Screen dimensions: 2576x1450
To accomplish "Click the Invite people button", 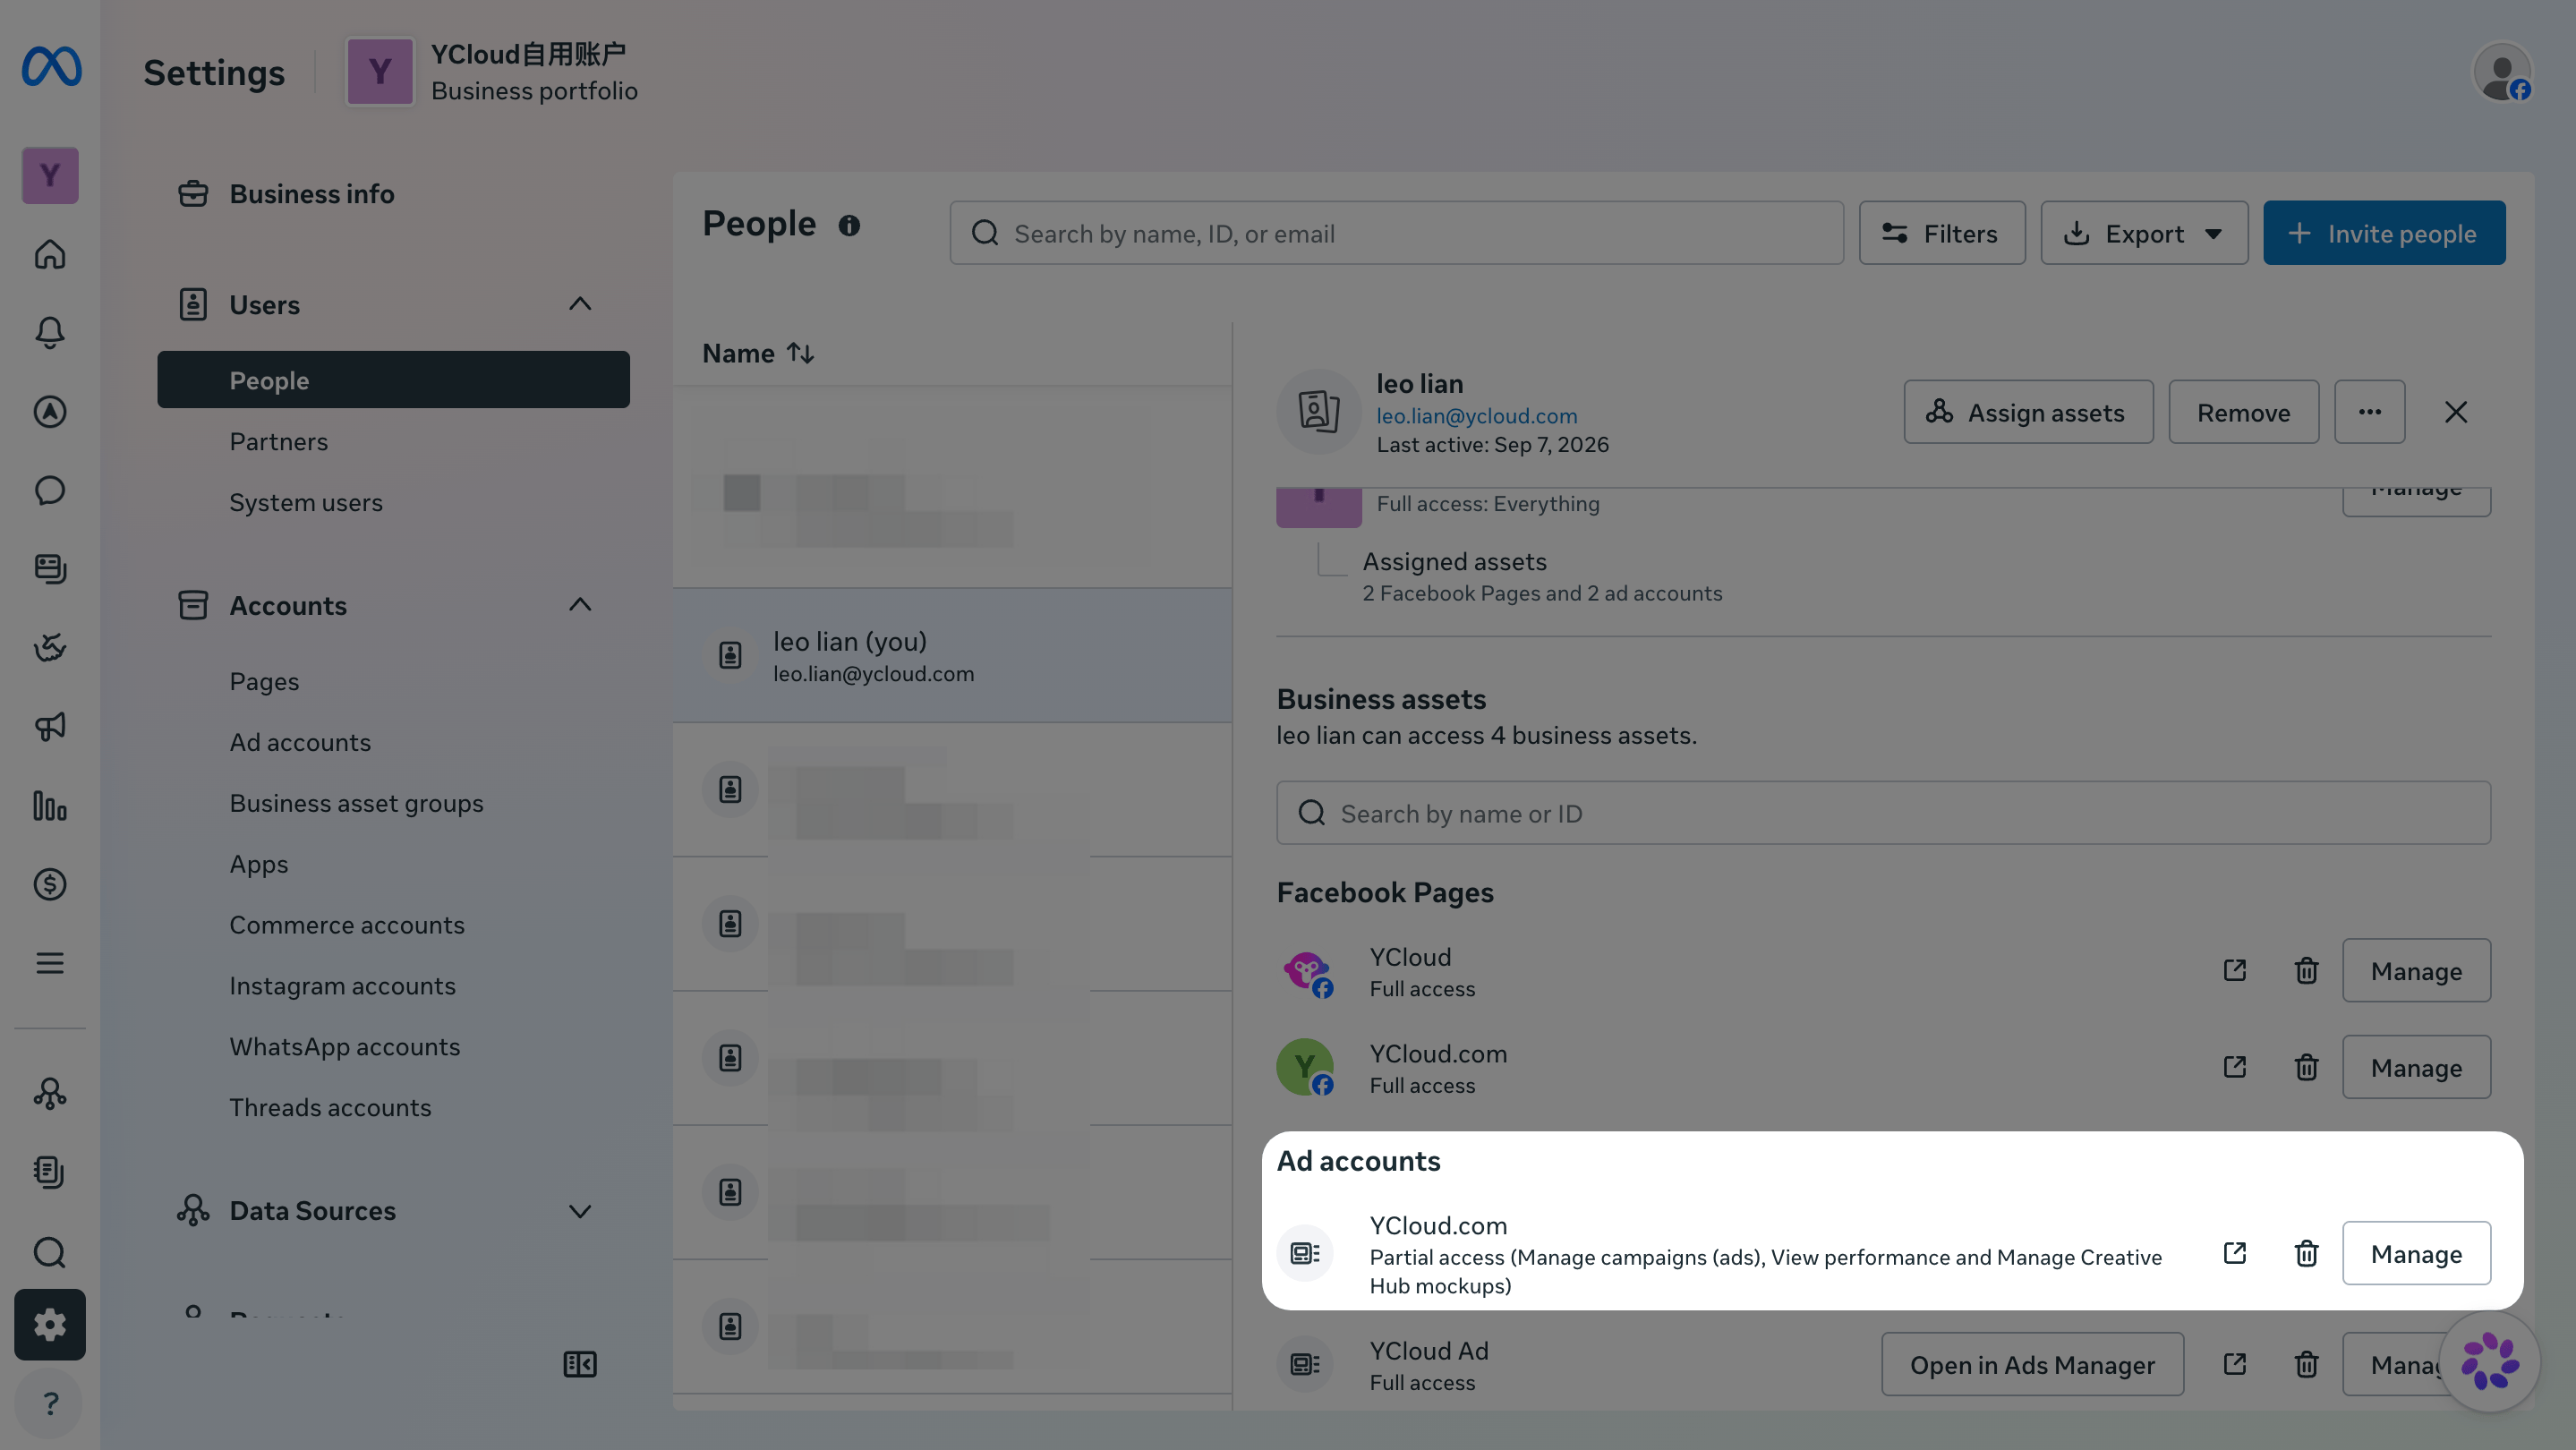I will click(x=2384, y=233).
